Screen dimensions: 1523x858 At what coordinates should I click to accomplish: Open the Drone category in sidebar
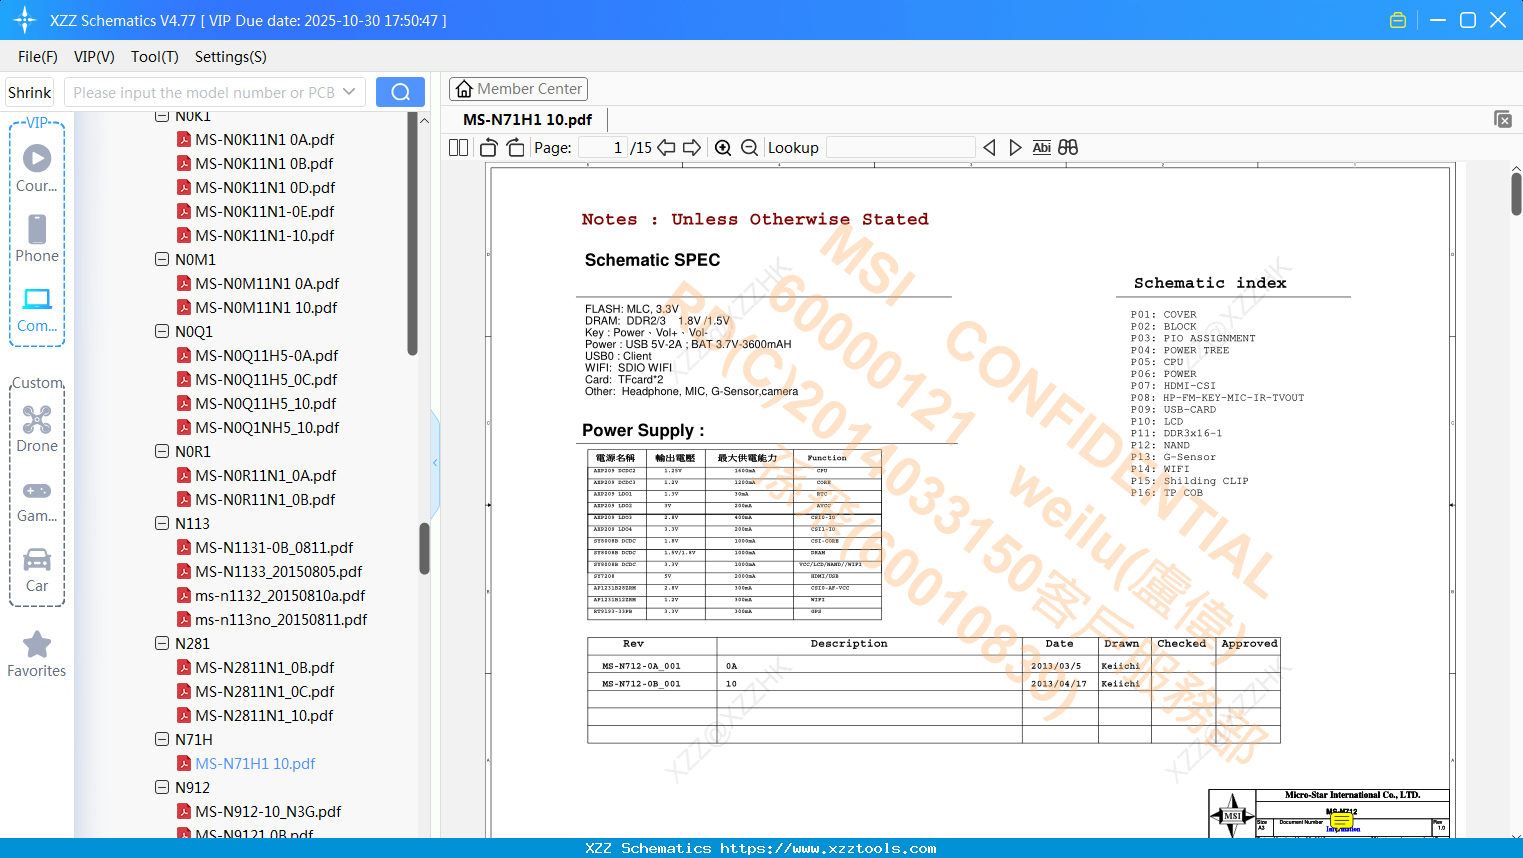[37, 429]
